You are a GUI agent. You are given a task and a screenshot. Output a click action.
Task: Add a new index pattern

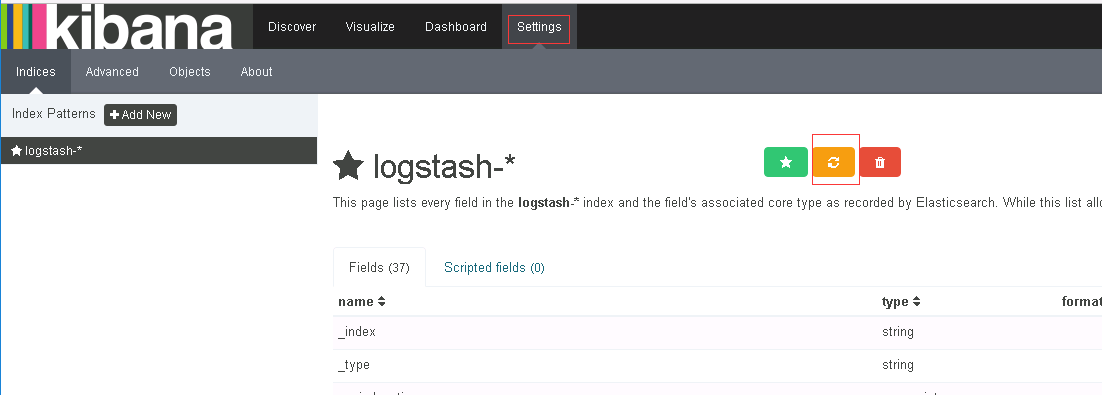coord(141,115)
